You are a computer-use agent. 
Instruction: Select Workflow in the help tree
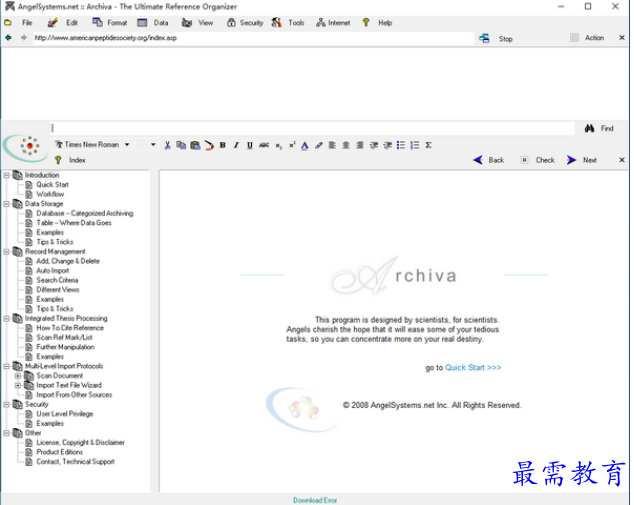pyautogui.click(x=50, y=194)
